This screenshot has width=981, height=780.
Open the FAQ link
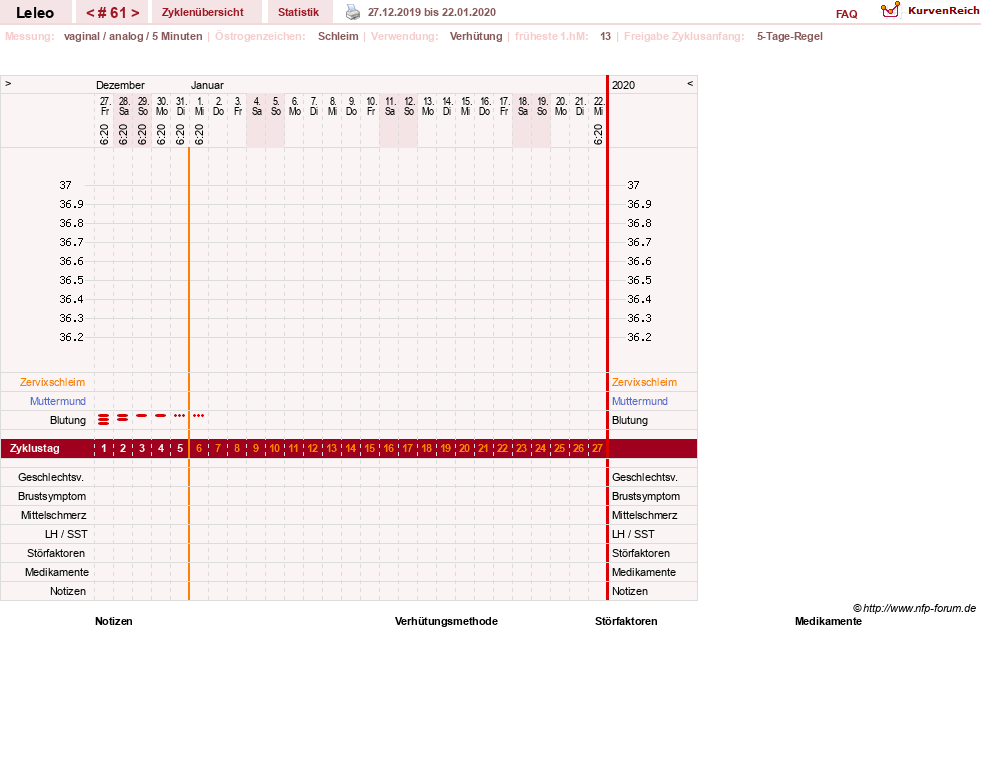pyautogui.click(x=846, y=14)
